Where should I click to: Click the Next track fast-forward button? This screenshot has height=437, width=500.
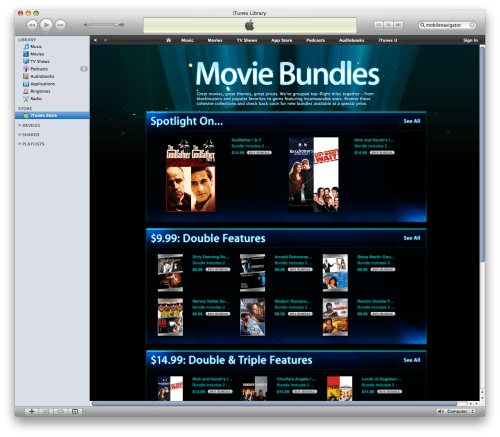click(60, 25)
